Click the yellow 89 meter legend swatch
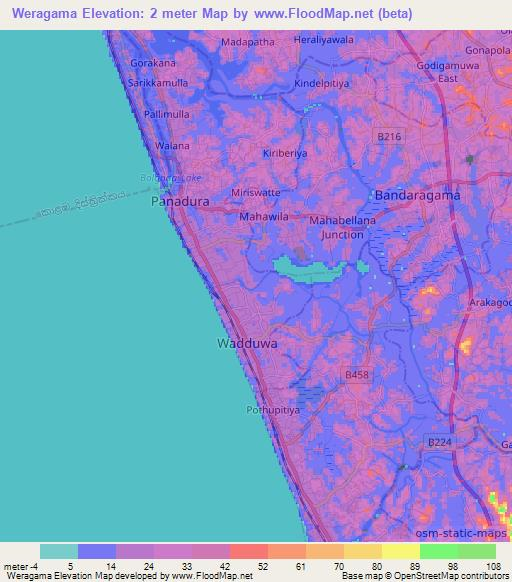Screen dimensions: 512x582 click(401, 551)
